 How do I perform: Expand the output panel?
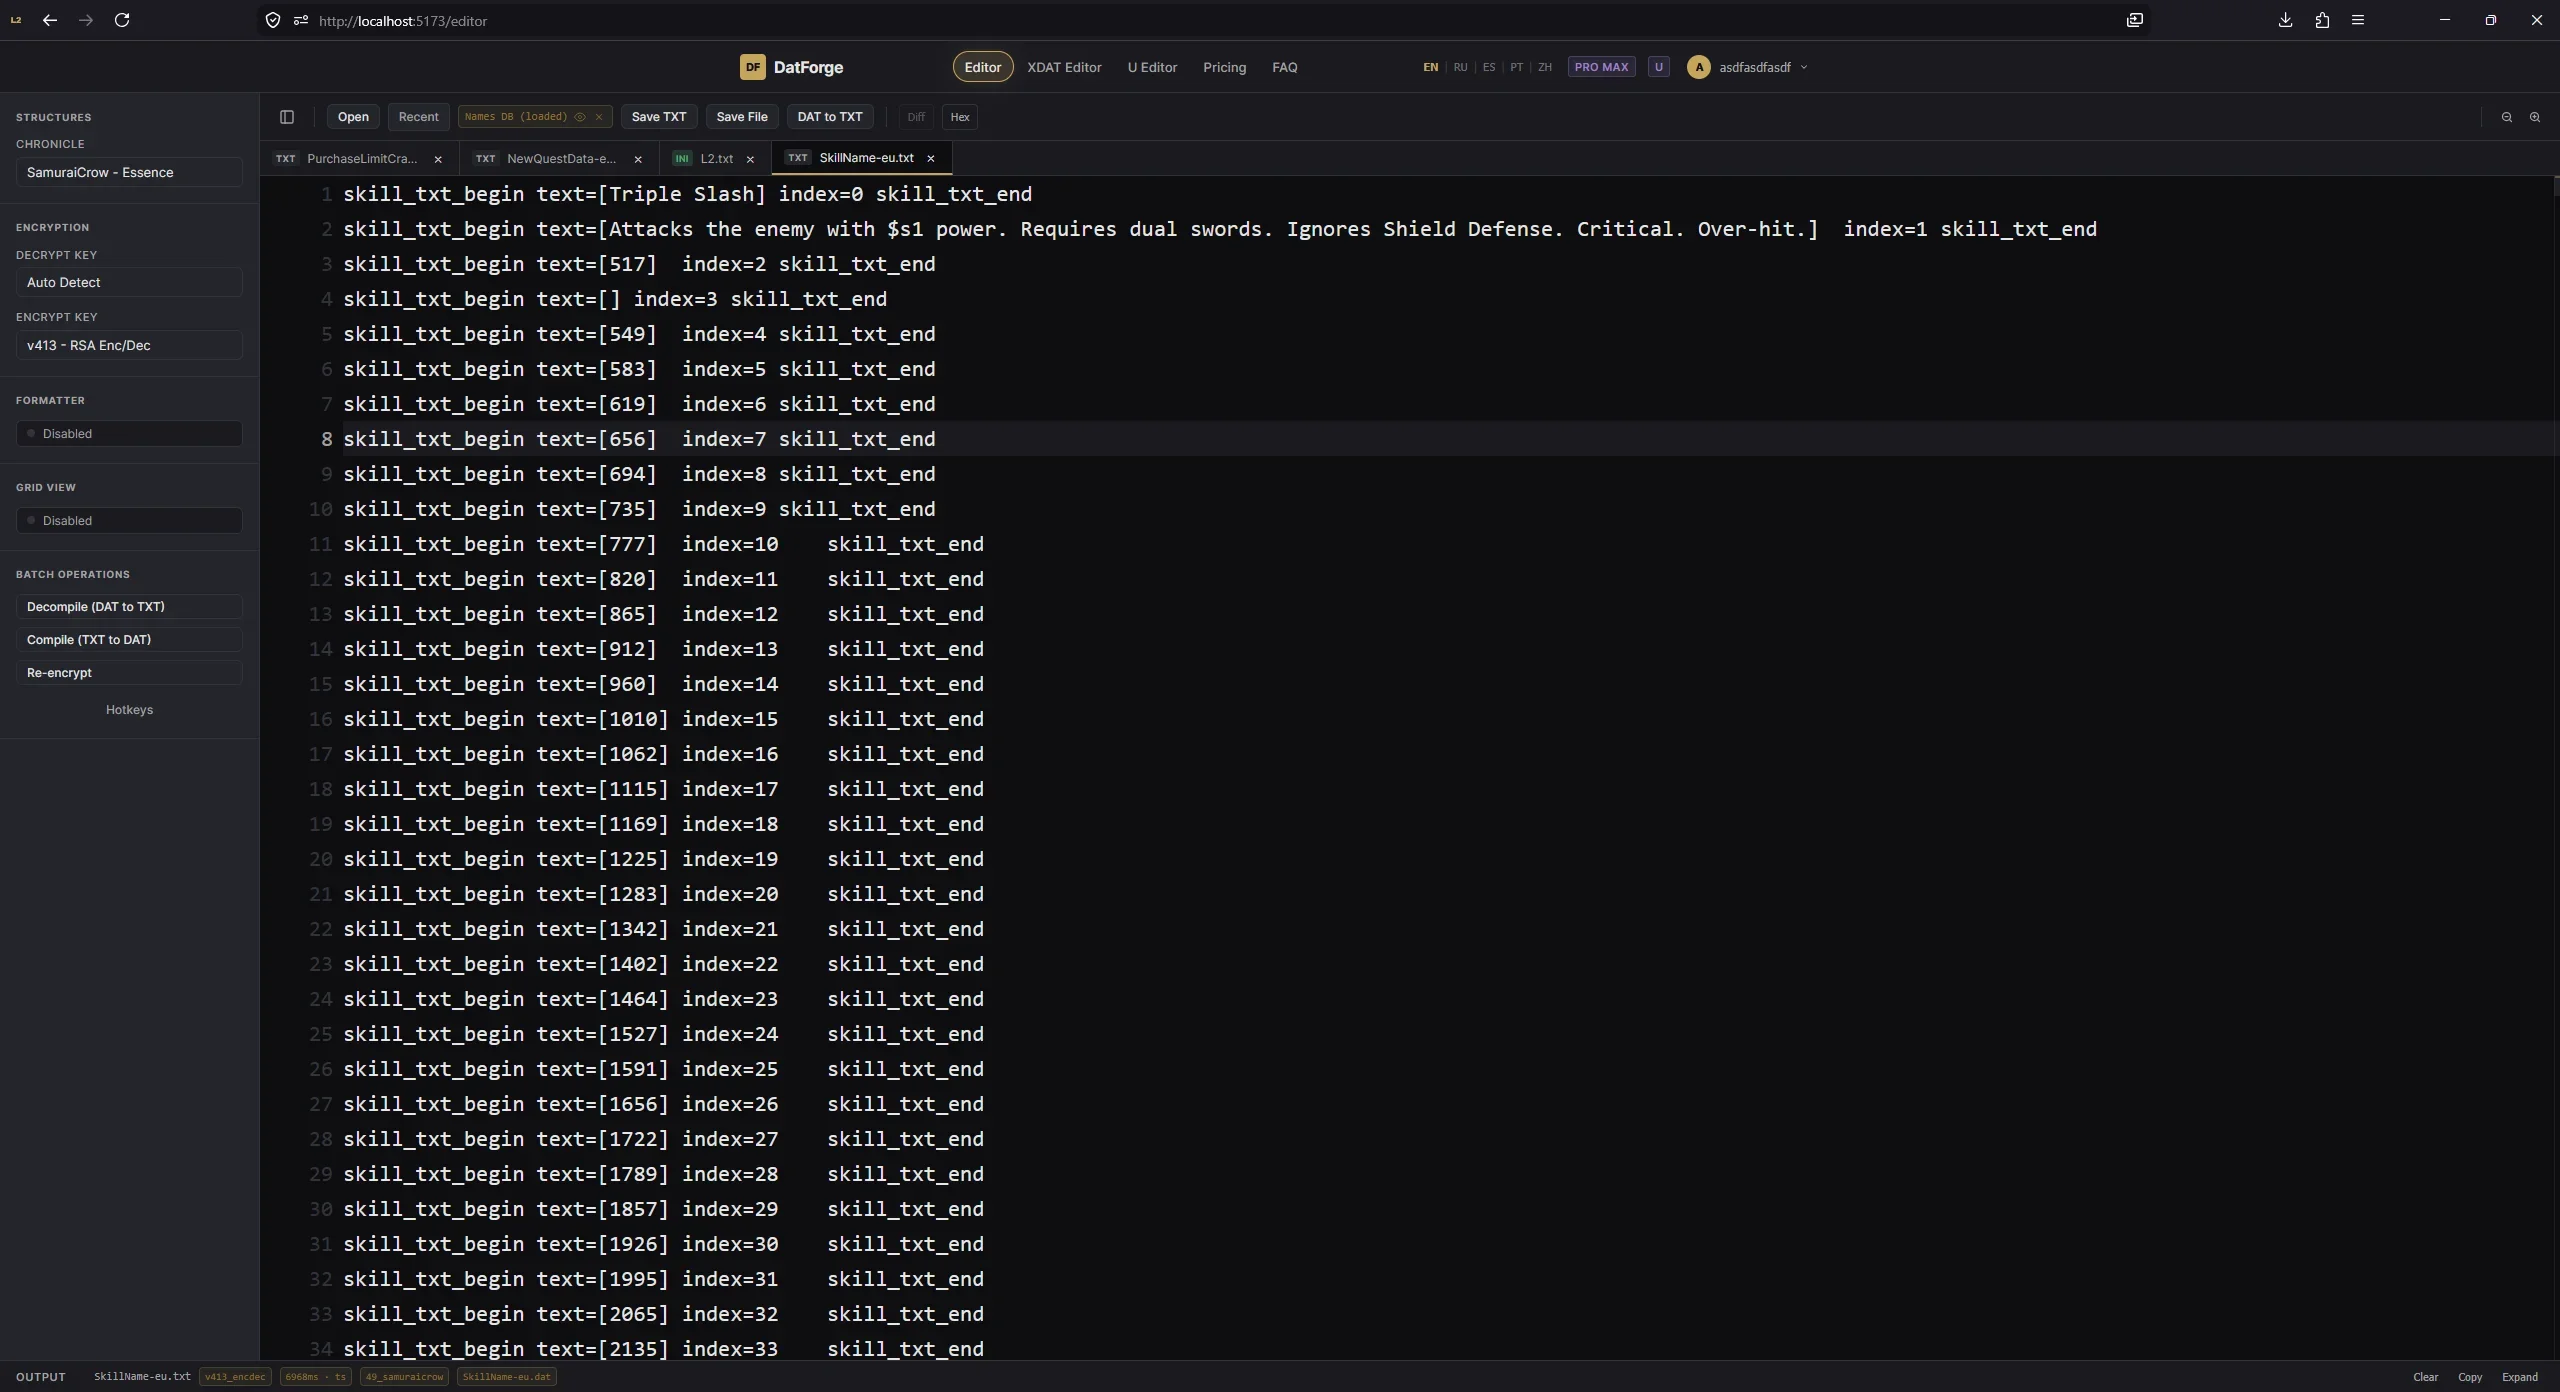click(x=2519, y=1377)
